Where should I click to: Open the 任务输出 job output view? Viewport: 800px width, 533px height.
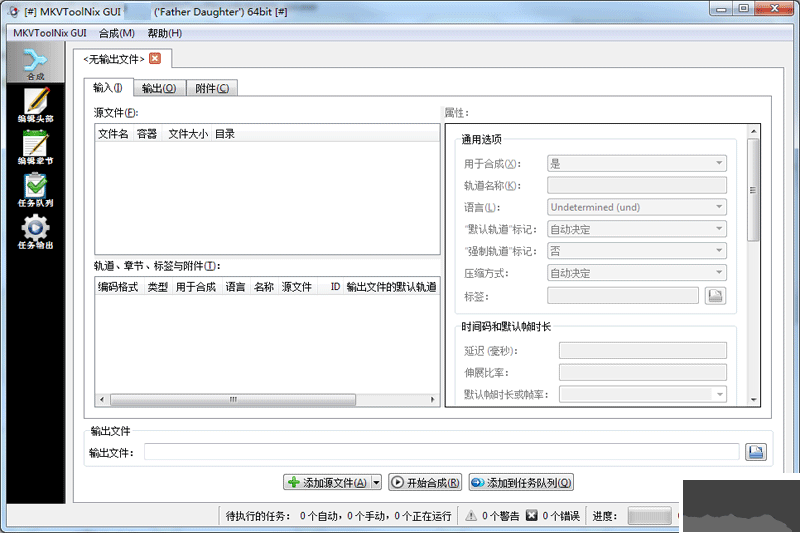(x=35, y=232)
